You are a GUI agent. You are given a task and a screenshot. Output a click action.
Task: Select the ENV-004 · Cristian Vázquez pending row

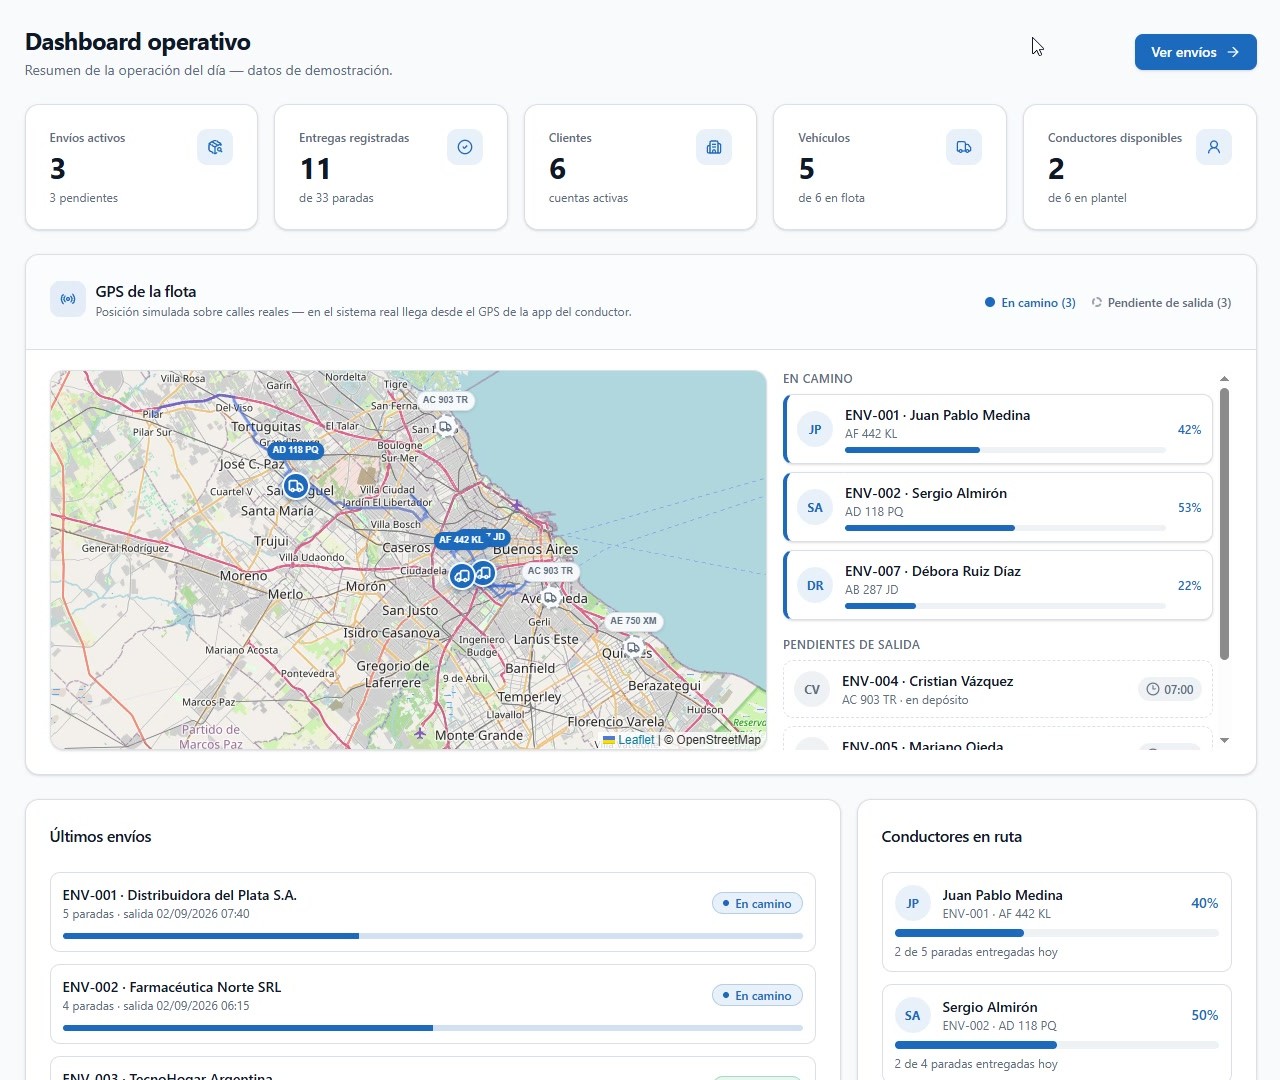point(998,690)
